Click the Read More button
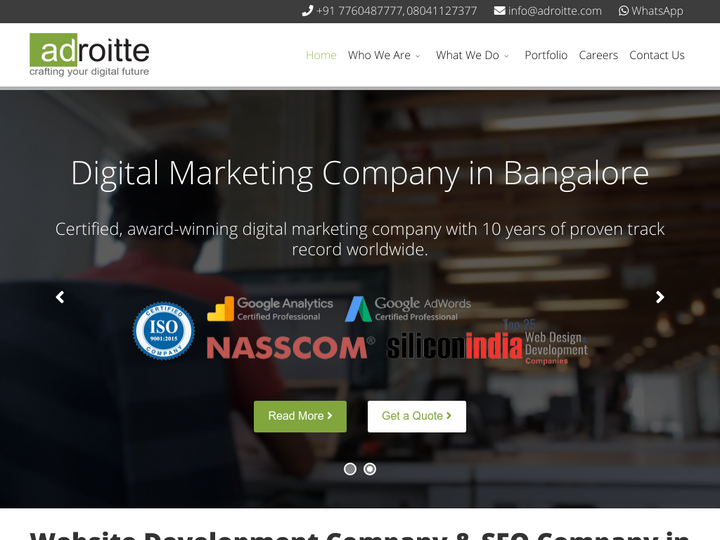720x540 pixels. point(300,416)
